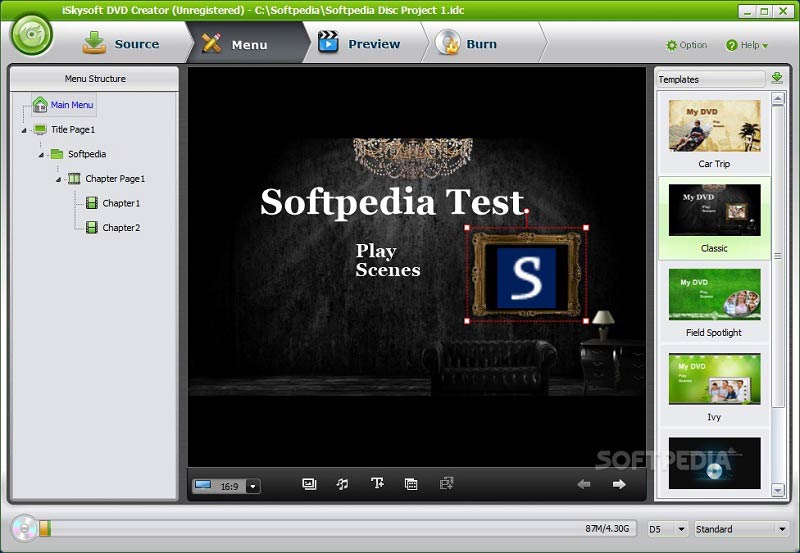Click the Chapter Page1 page icon
800x553 pixels.
[x=74, y=179]
